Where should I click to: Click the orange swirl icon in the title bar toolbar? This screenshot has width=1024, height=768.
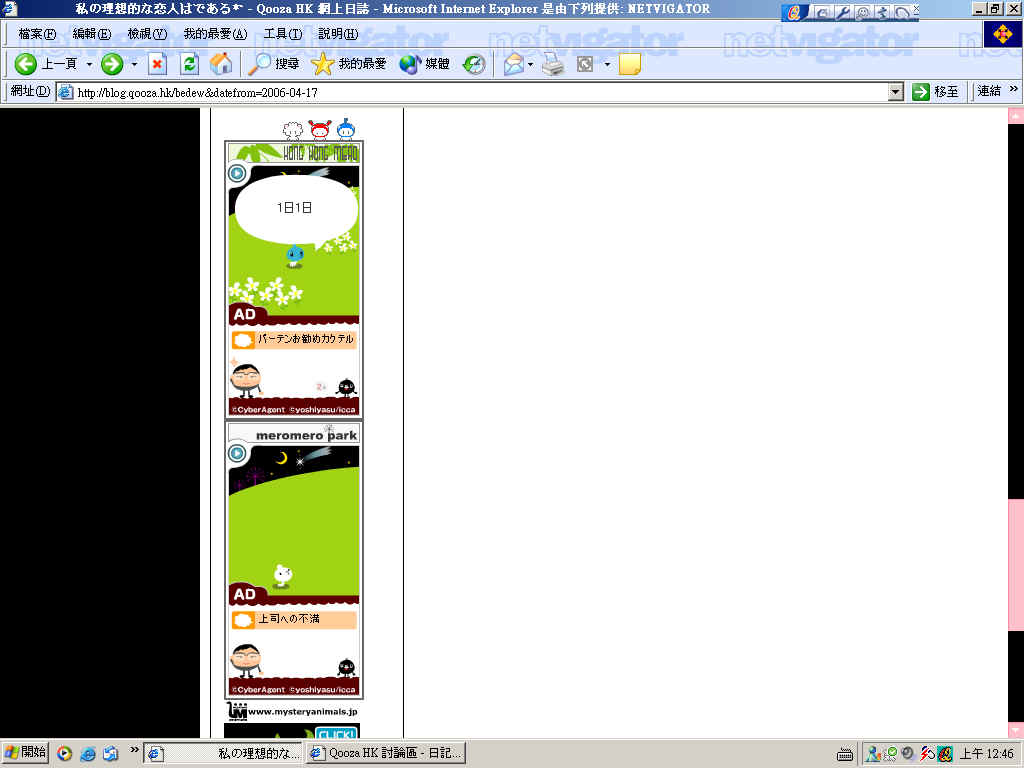[x=794, y=12]
